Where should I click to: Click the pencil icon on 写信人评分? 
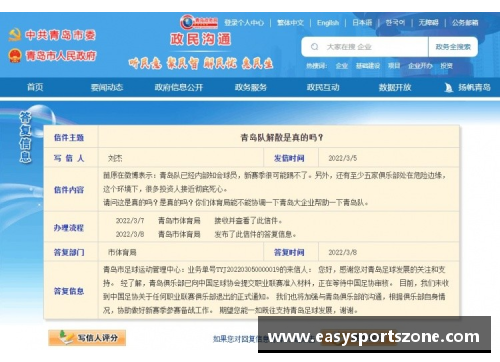click(67, 338)
